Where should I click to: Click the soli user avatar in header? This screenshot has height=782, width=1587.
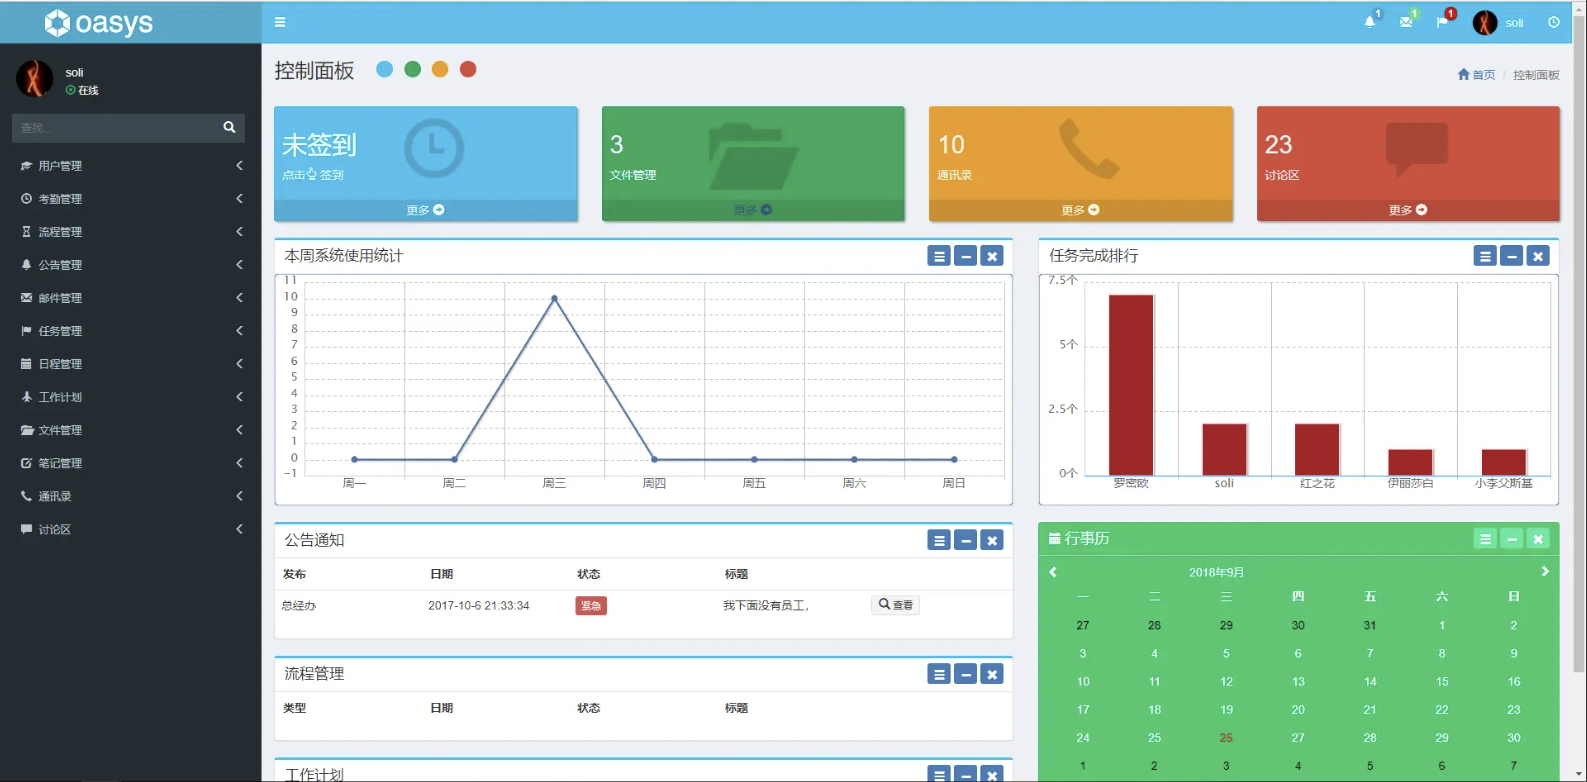coord(1485,22)
